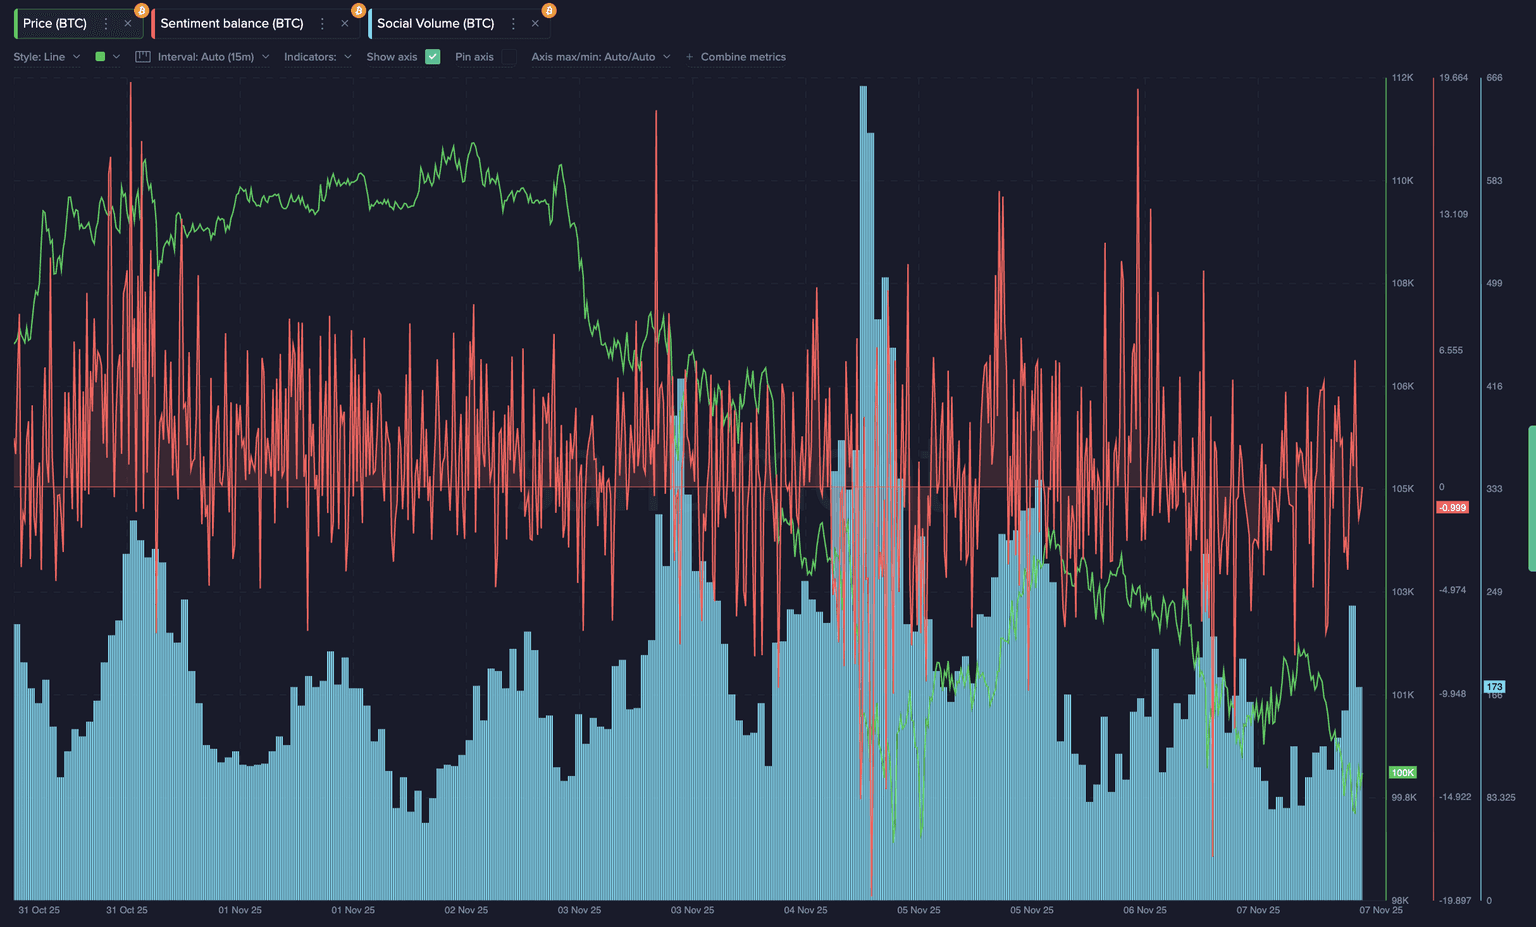Expand the Style: Line dropdown
This screenshot has height=927, width=1536.
pyautogui.click(x=47, y=57)
